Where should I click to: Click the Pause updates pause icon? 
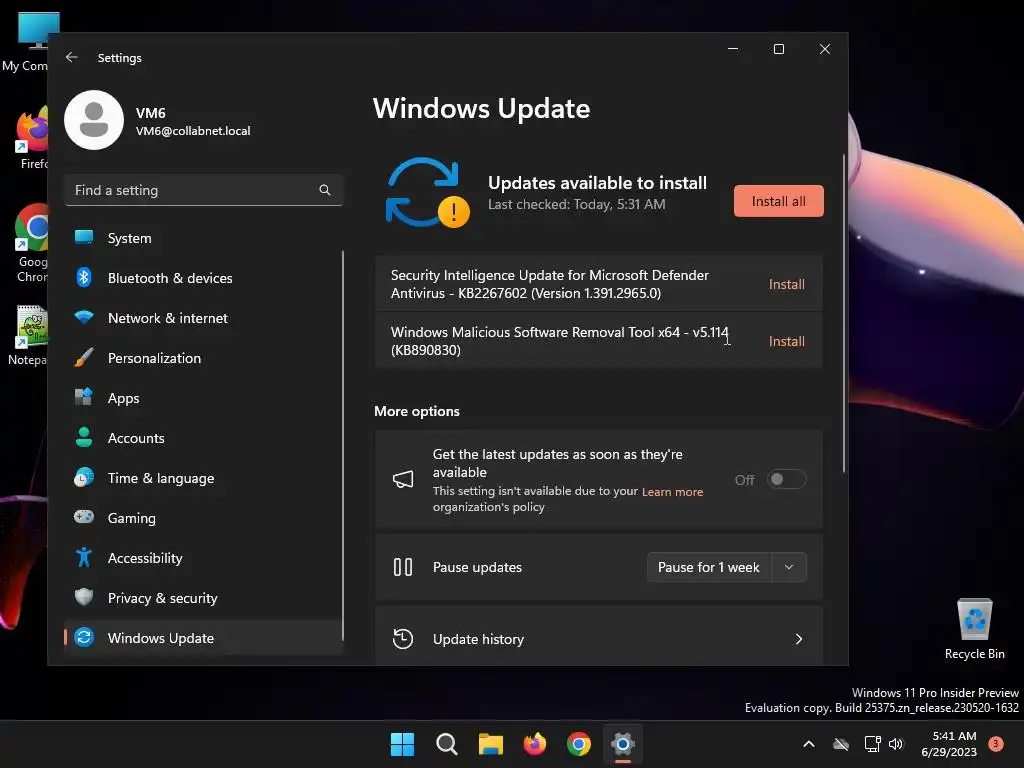403,567
